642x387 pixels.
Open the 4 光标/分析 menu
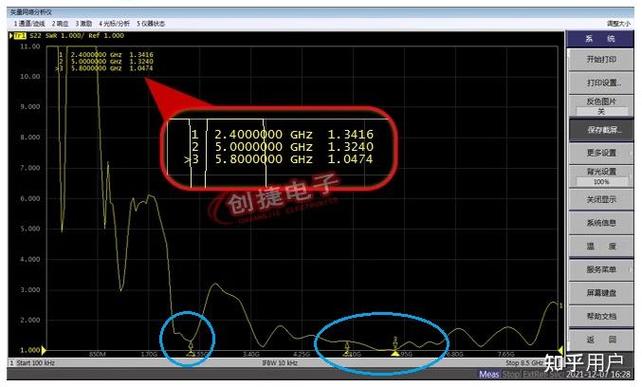point(114,24)
